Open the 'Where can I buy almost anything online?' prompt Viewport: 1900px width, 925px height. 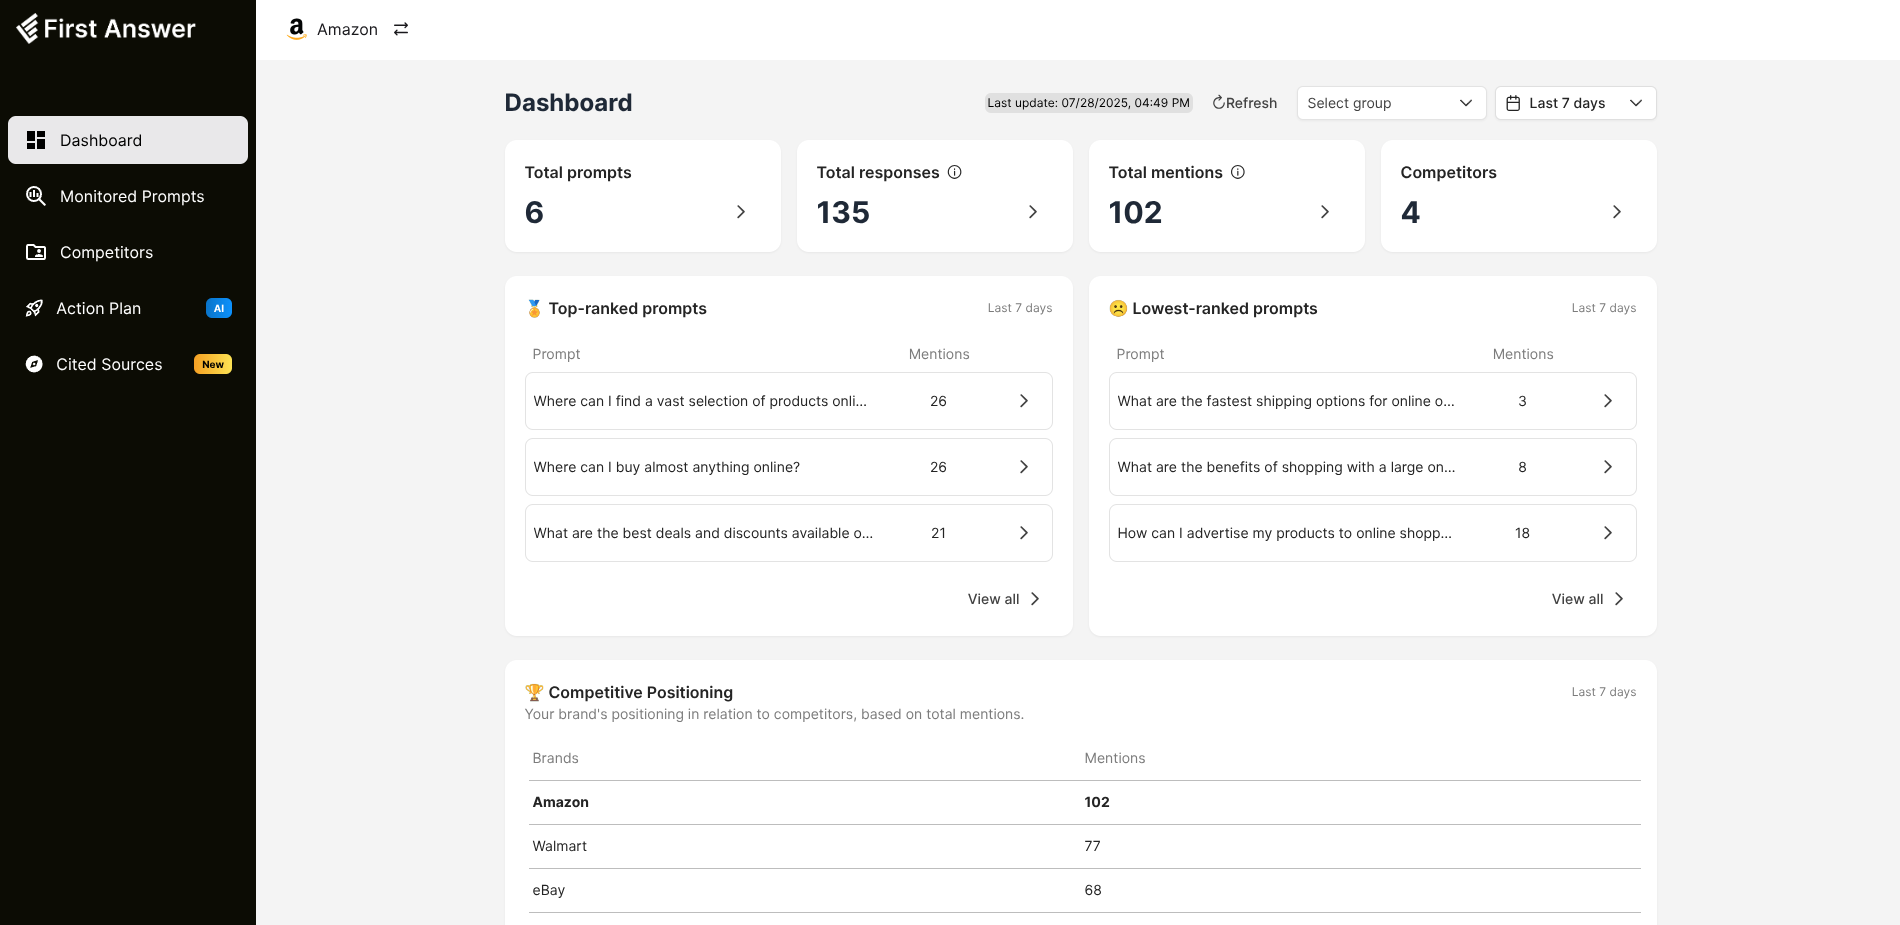click(x=788, y=467)
